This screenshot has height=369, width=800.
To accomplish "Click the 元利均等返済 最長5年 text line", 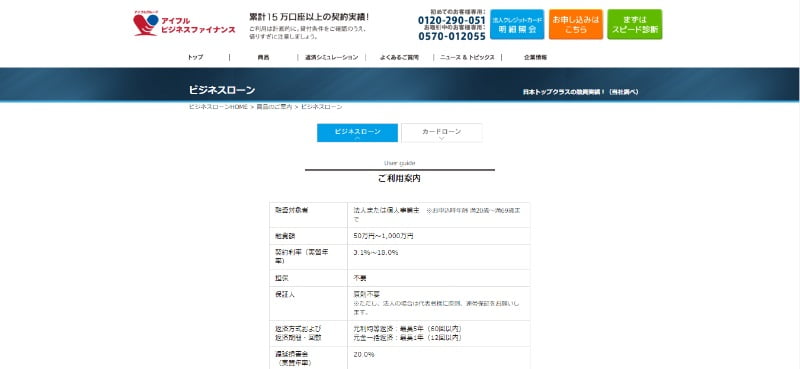I will point(408,329).
